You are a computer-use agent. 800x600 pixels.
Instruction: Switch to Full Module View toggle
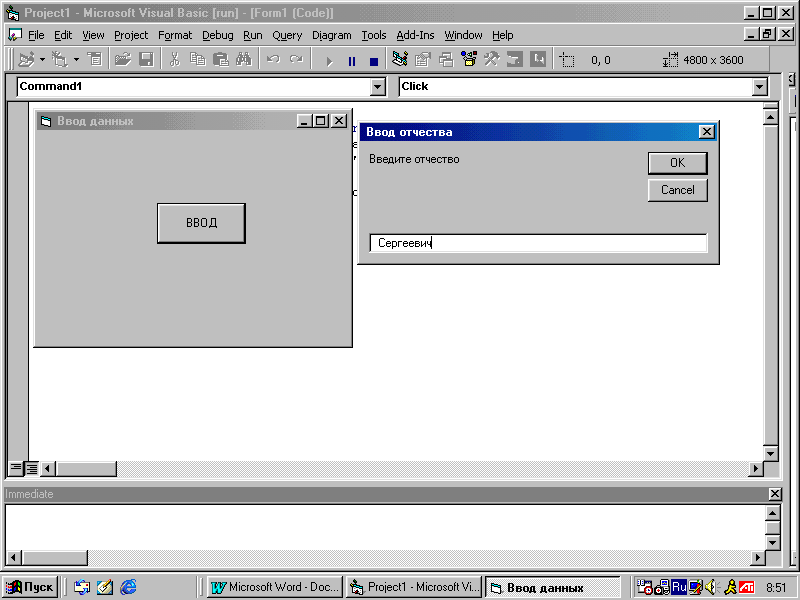click(32, 468)
